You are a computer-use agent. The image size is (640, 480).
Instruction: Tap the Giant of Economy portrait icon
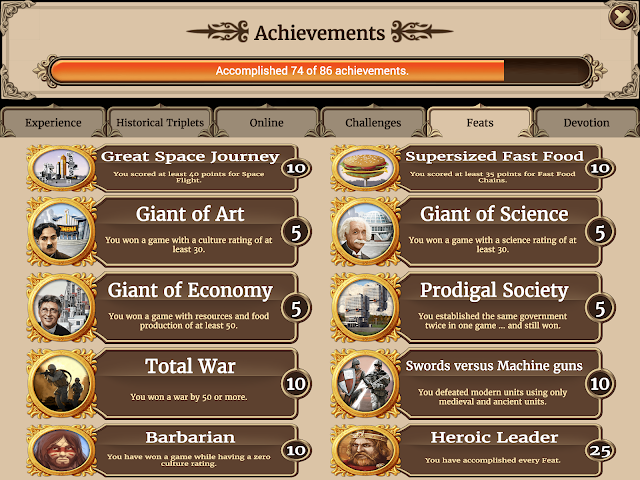pos(62,308)
